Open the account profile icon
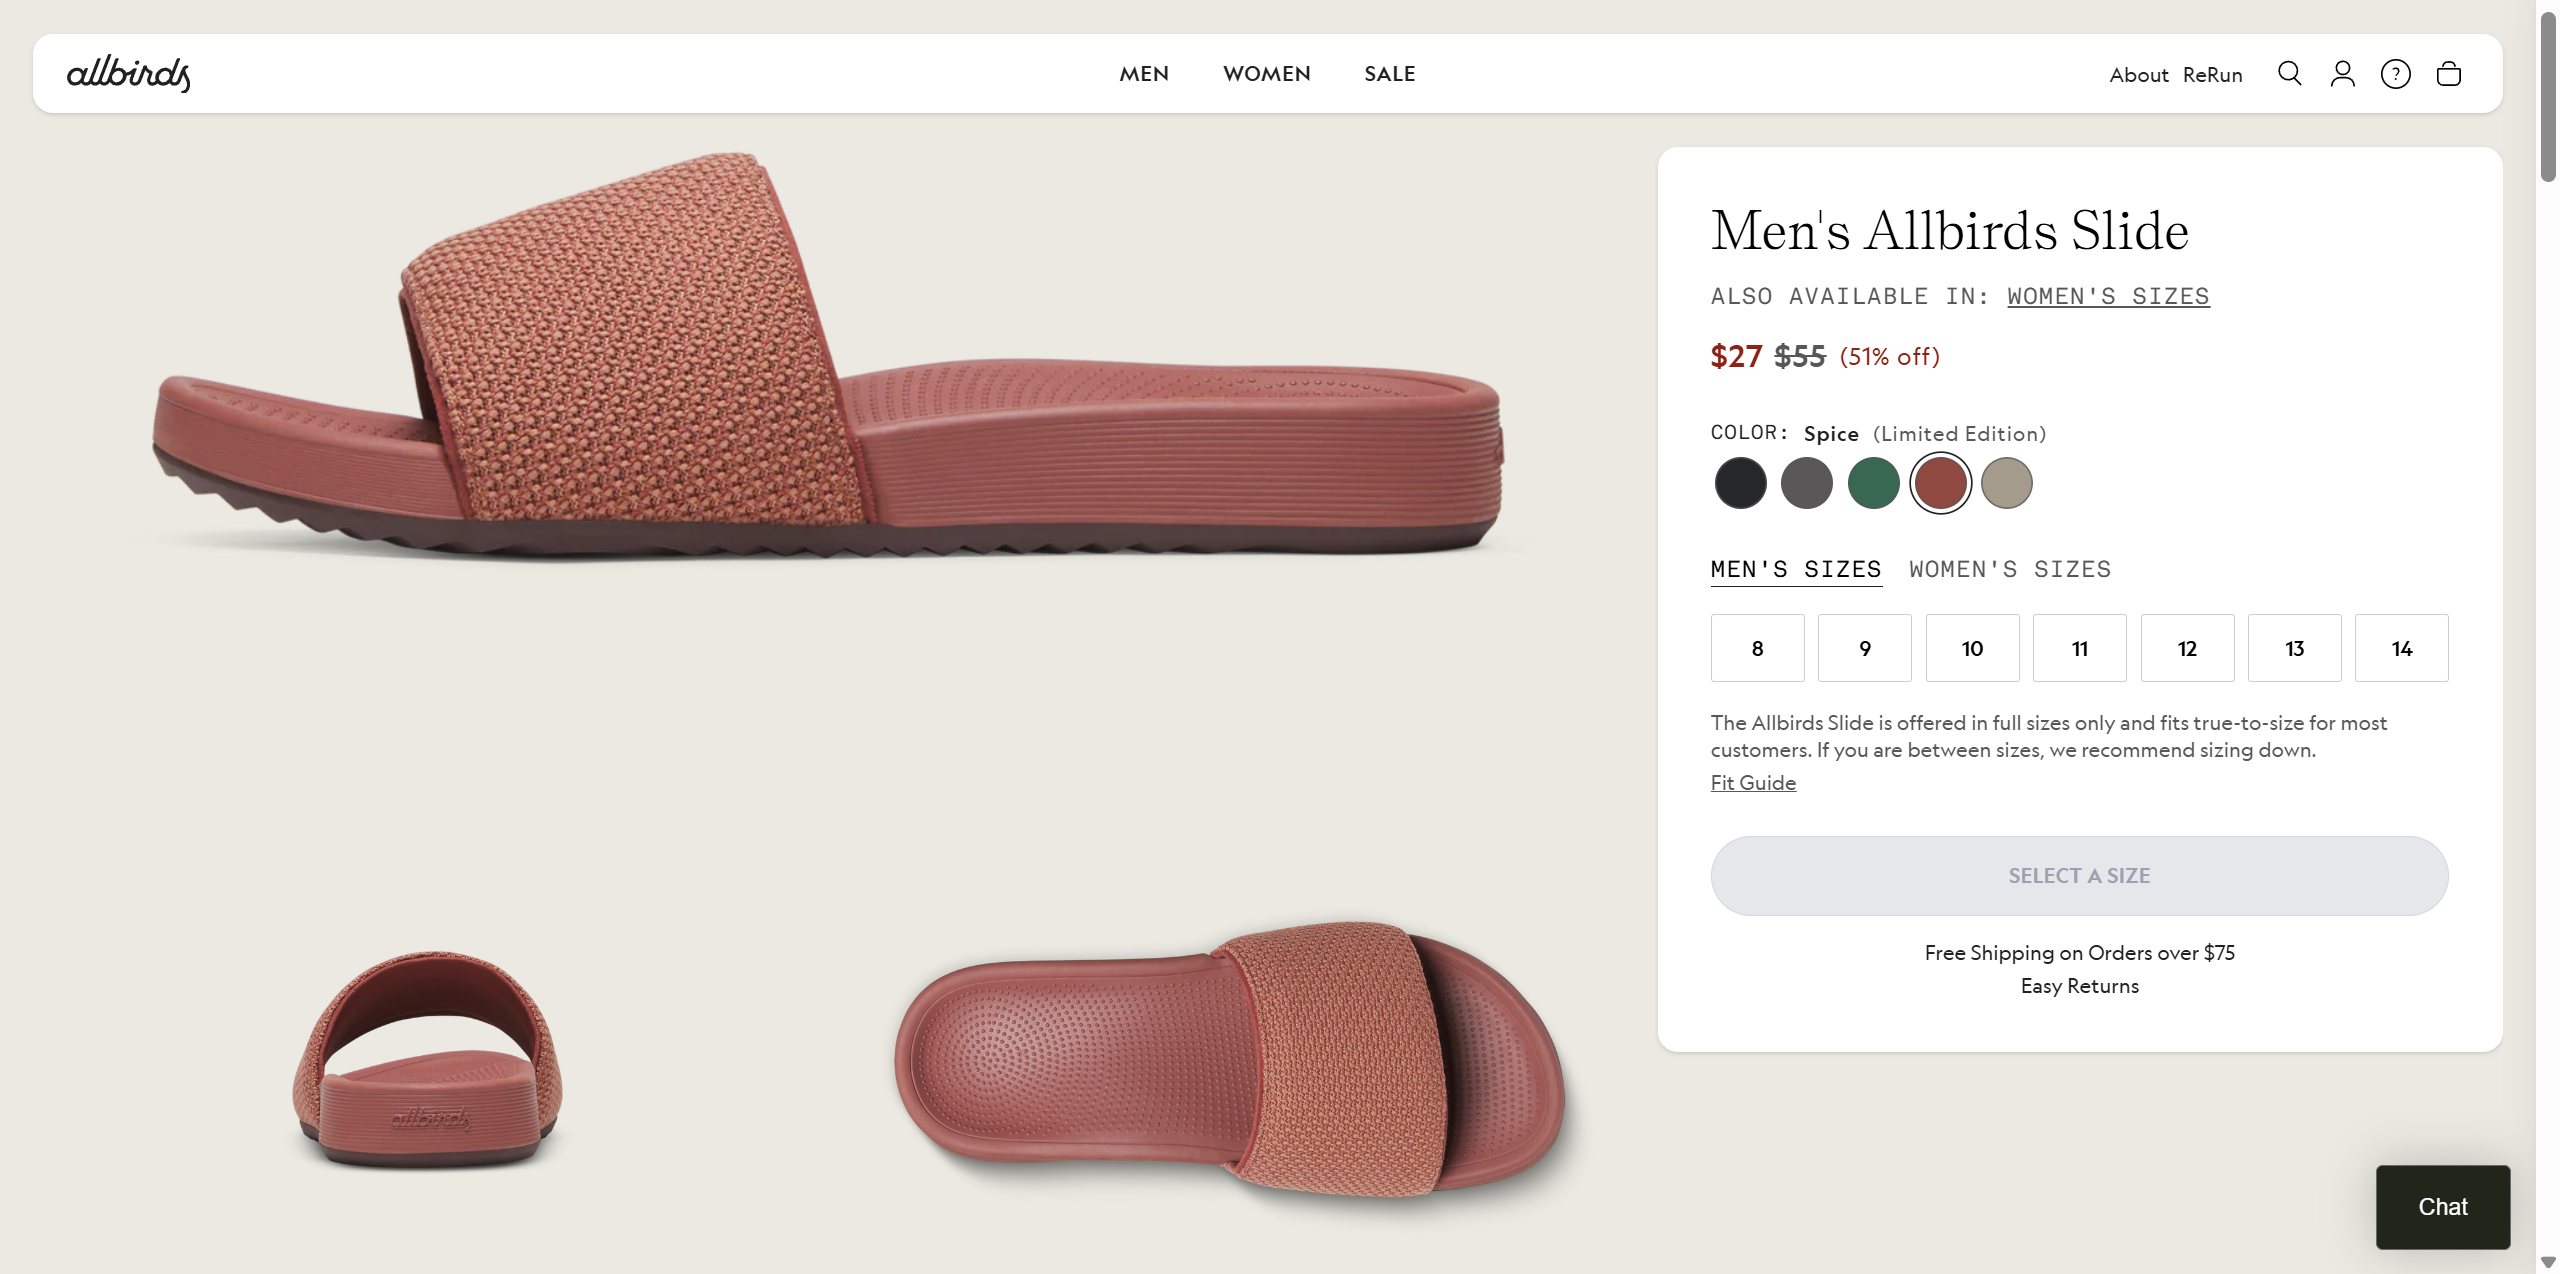 coord(2342,74)
